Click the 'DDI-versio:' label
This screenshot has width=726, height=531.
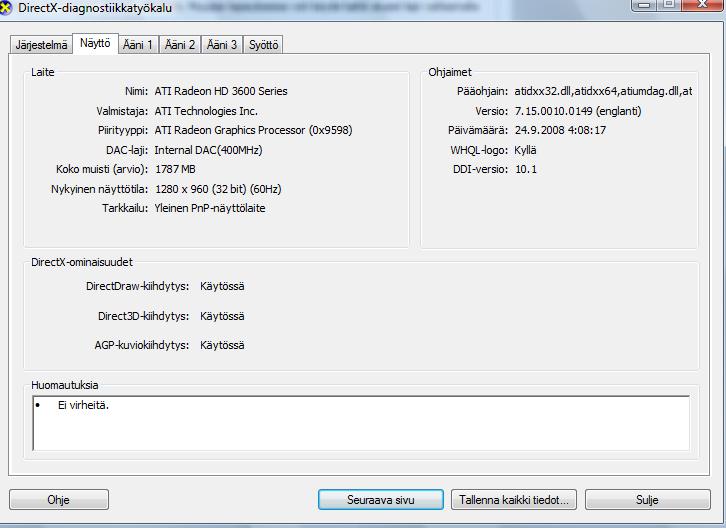point(481,169)
